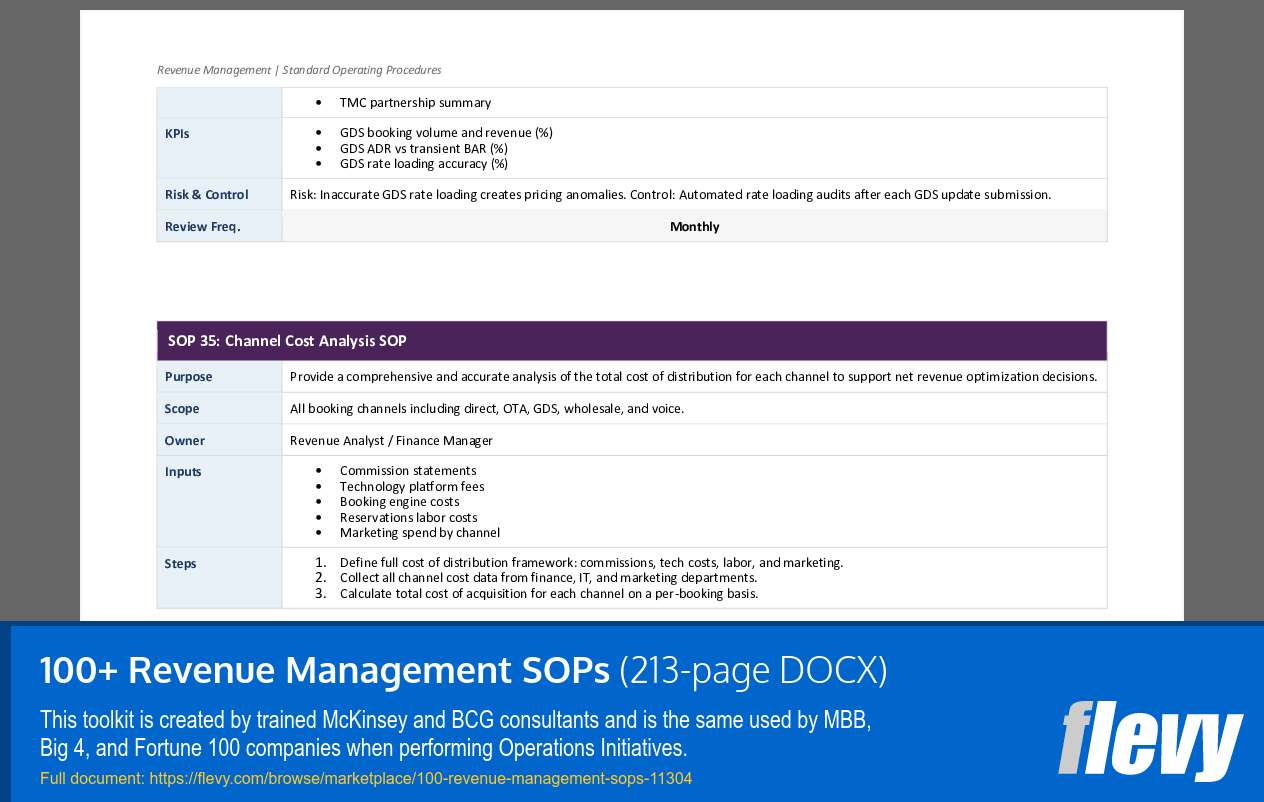Select the Revenue Management document header text

click(x=298, y=69)
